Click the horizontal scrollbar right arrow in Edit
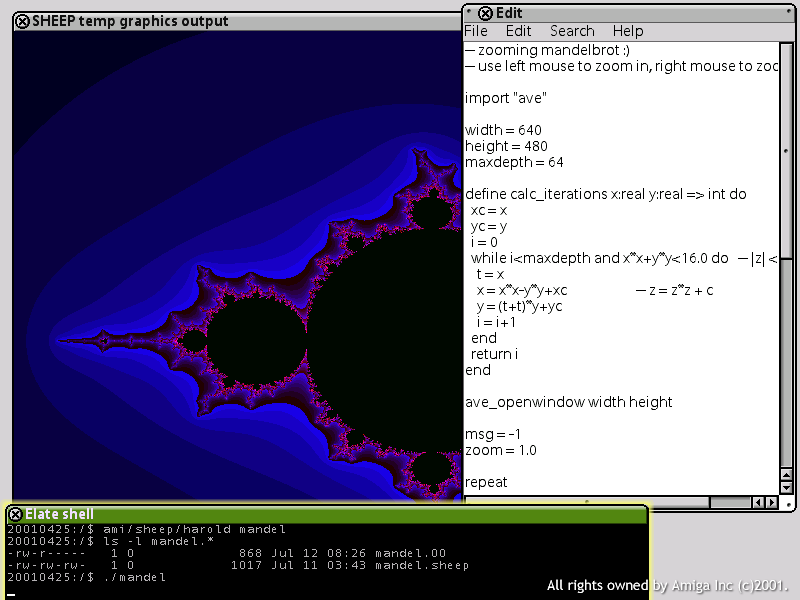 771,502
